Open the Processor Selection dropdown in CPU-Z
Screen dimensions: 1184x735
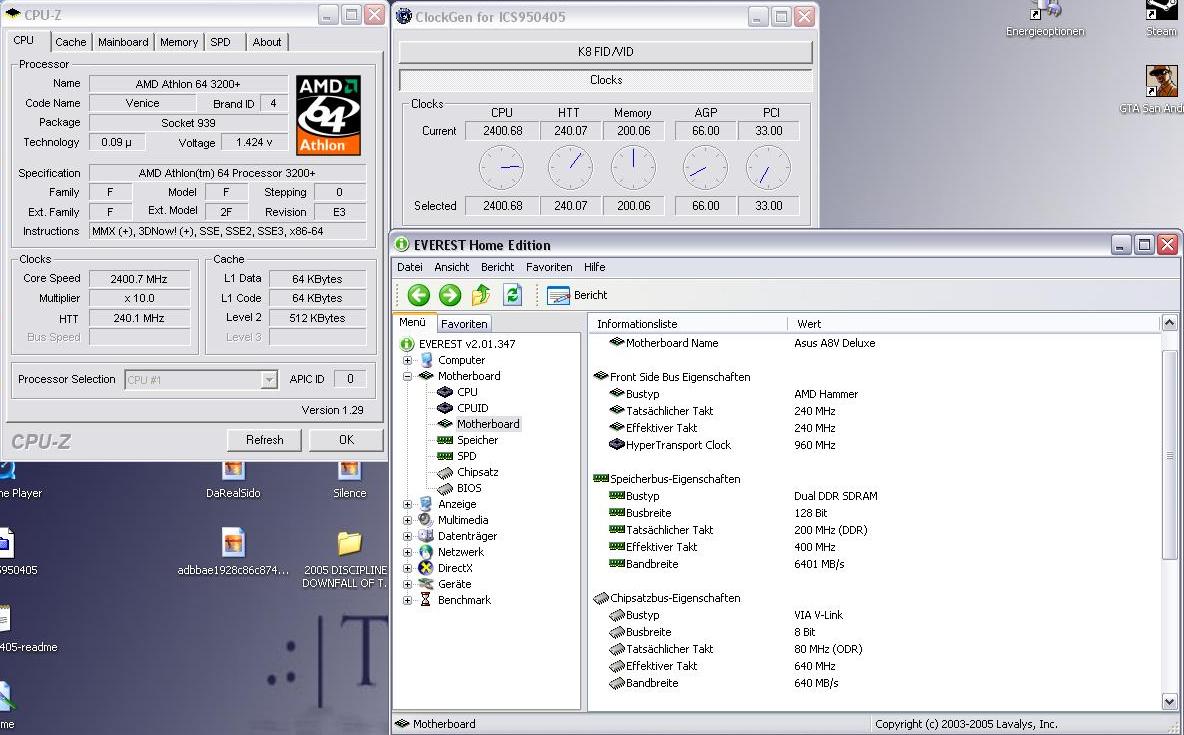pyautogui.click(x=269, y=380)
